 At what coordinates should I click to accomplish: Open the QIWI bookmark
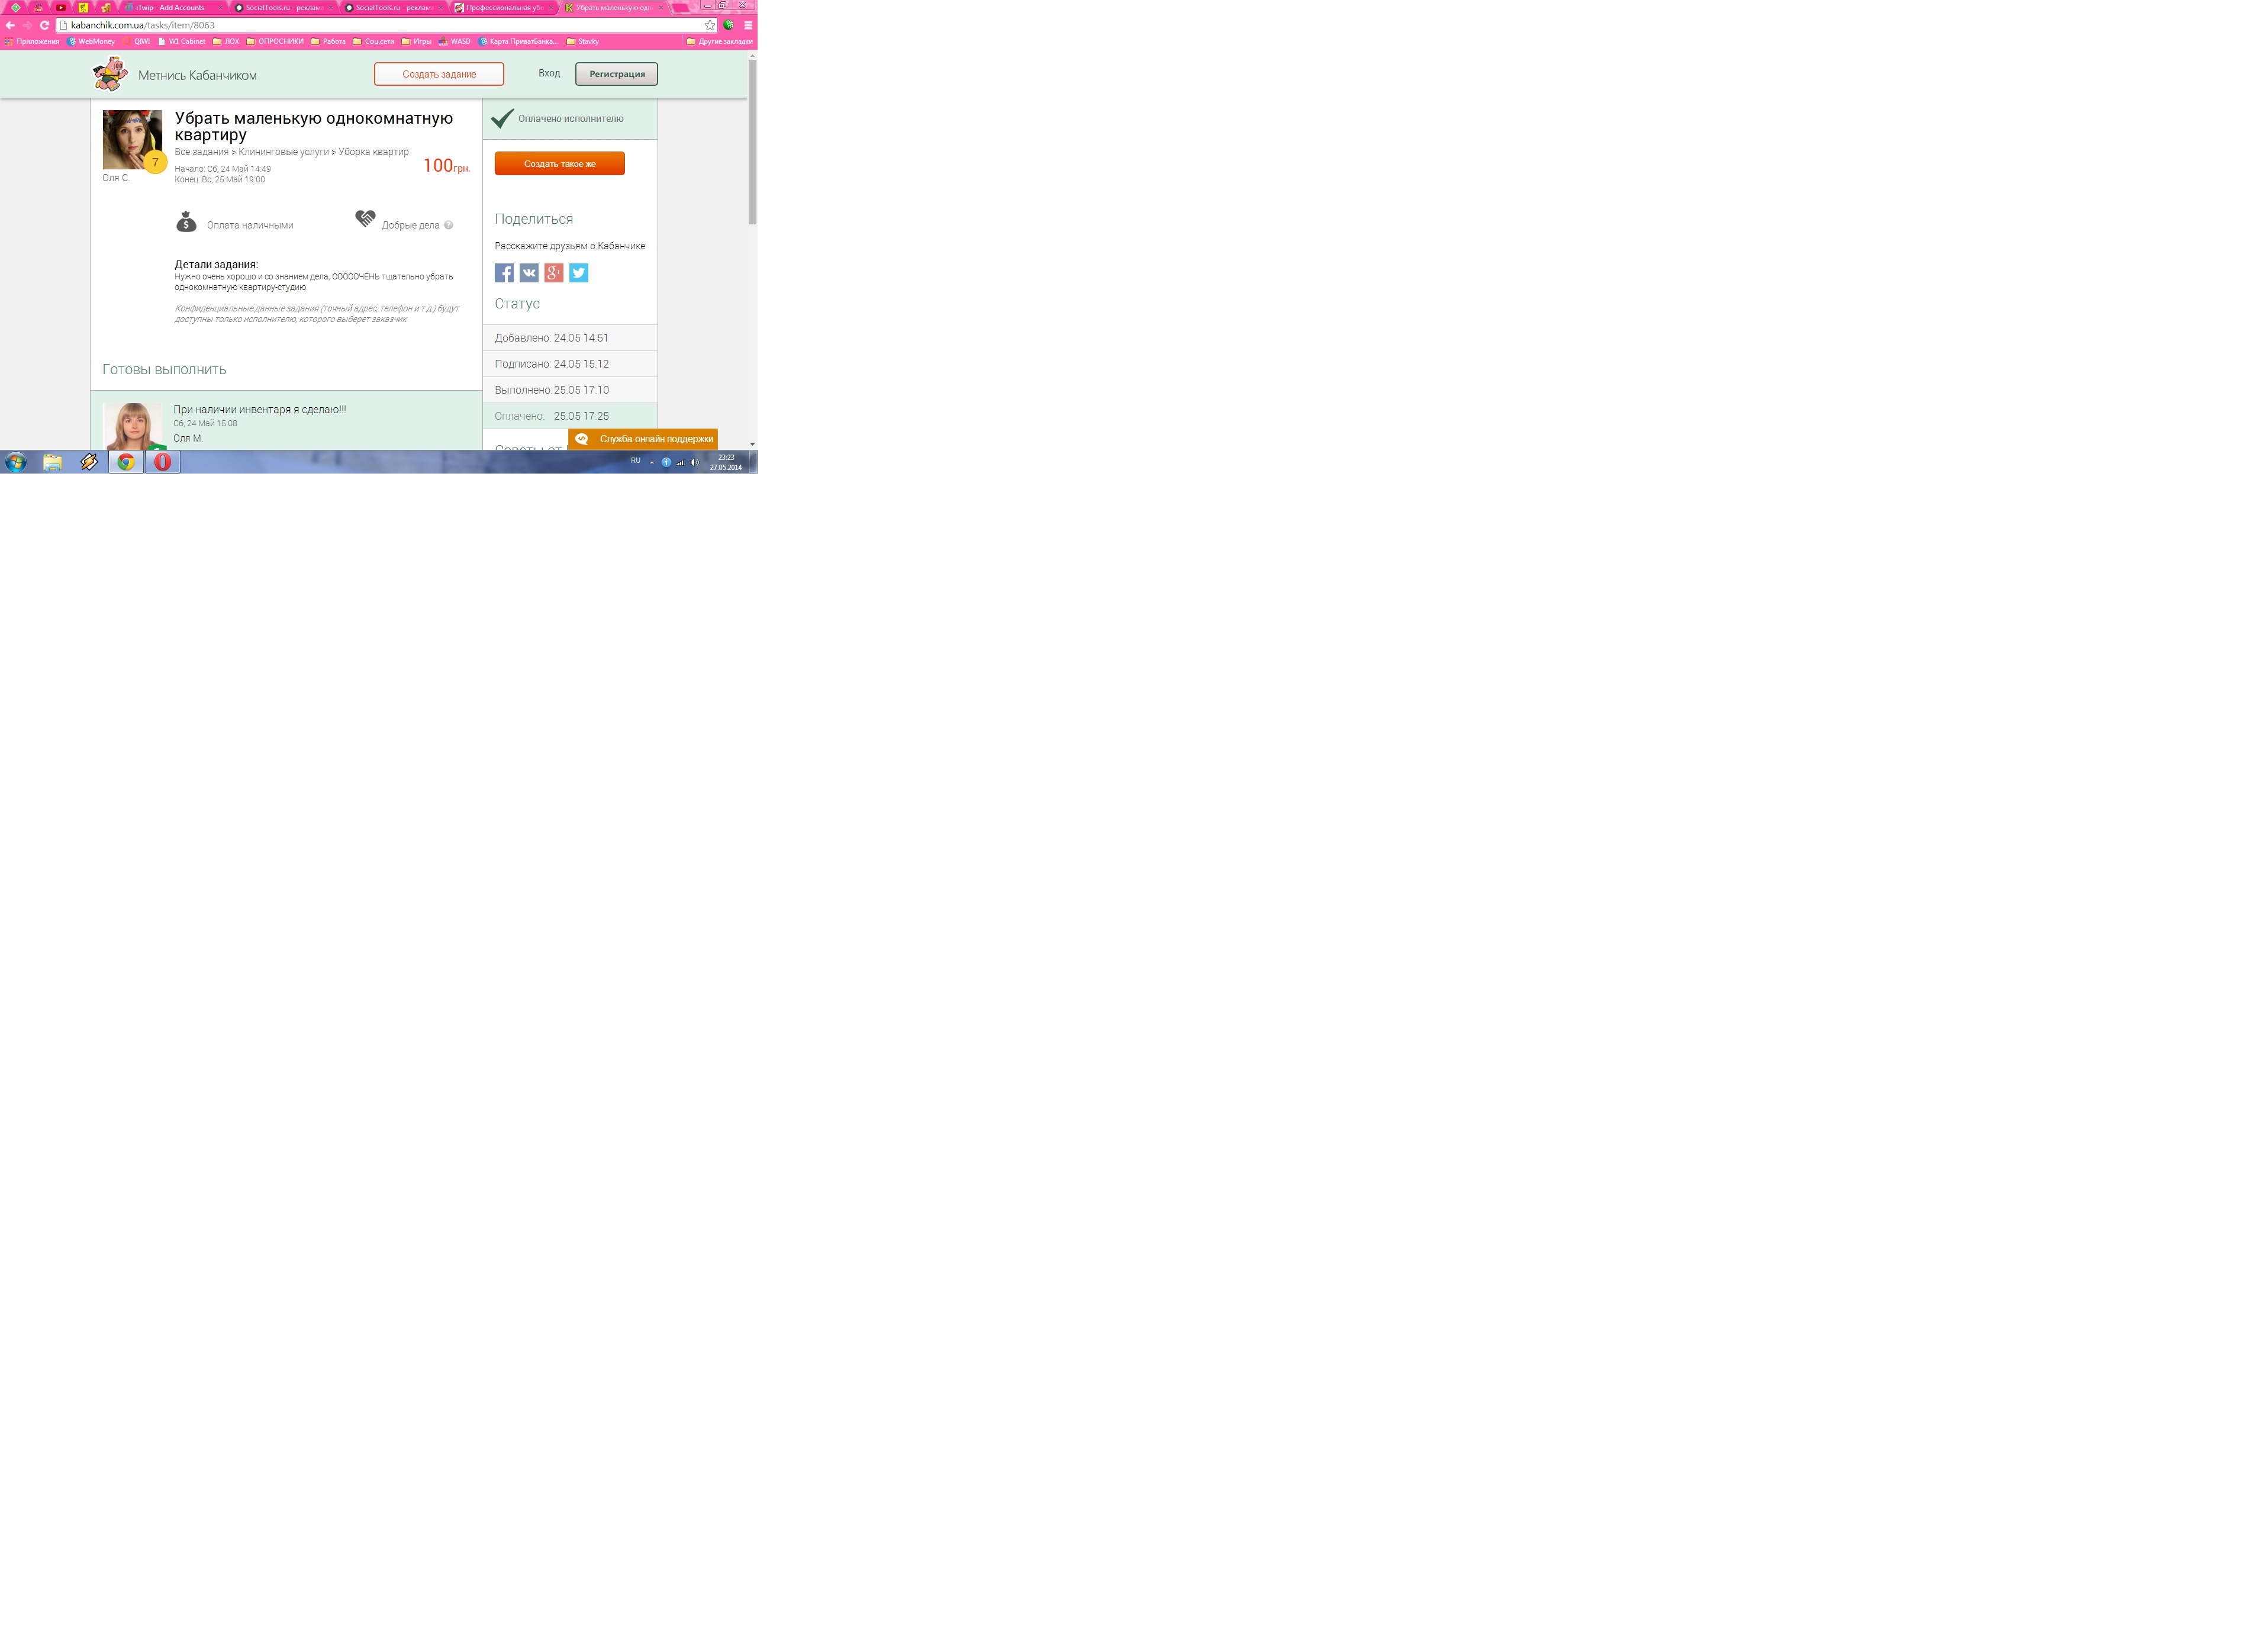137,41
